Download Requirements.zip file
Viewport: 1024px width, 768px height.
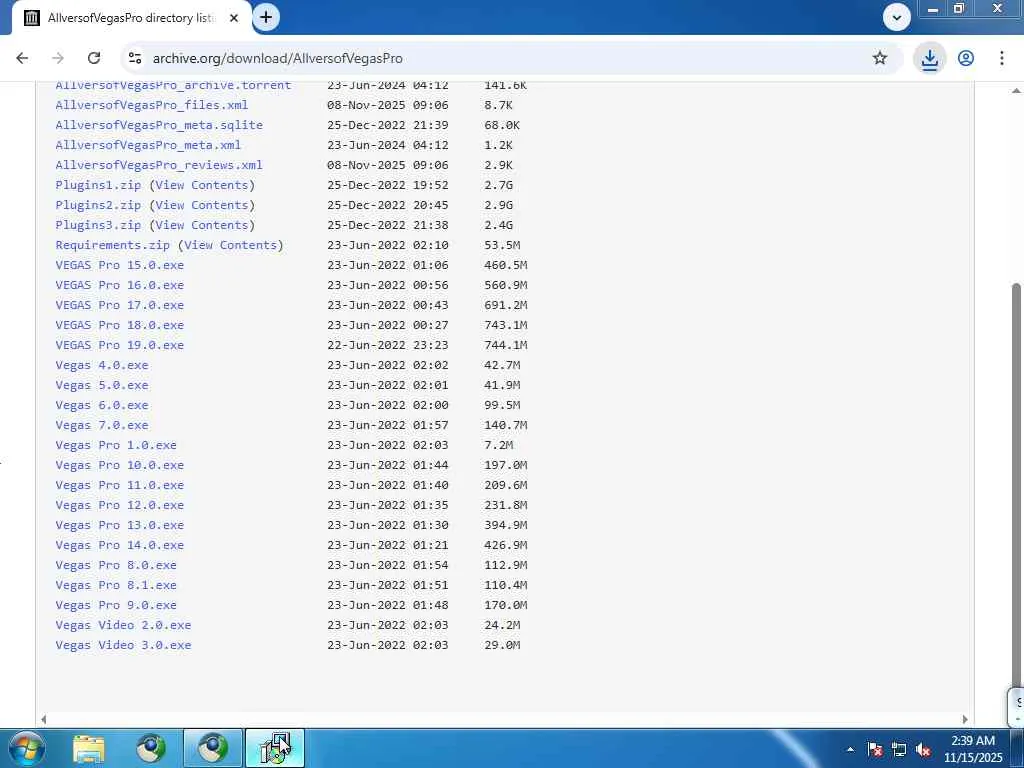click(112, 245)
